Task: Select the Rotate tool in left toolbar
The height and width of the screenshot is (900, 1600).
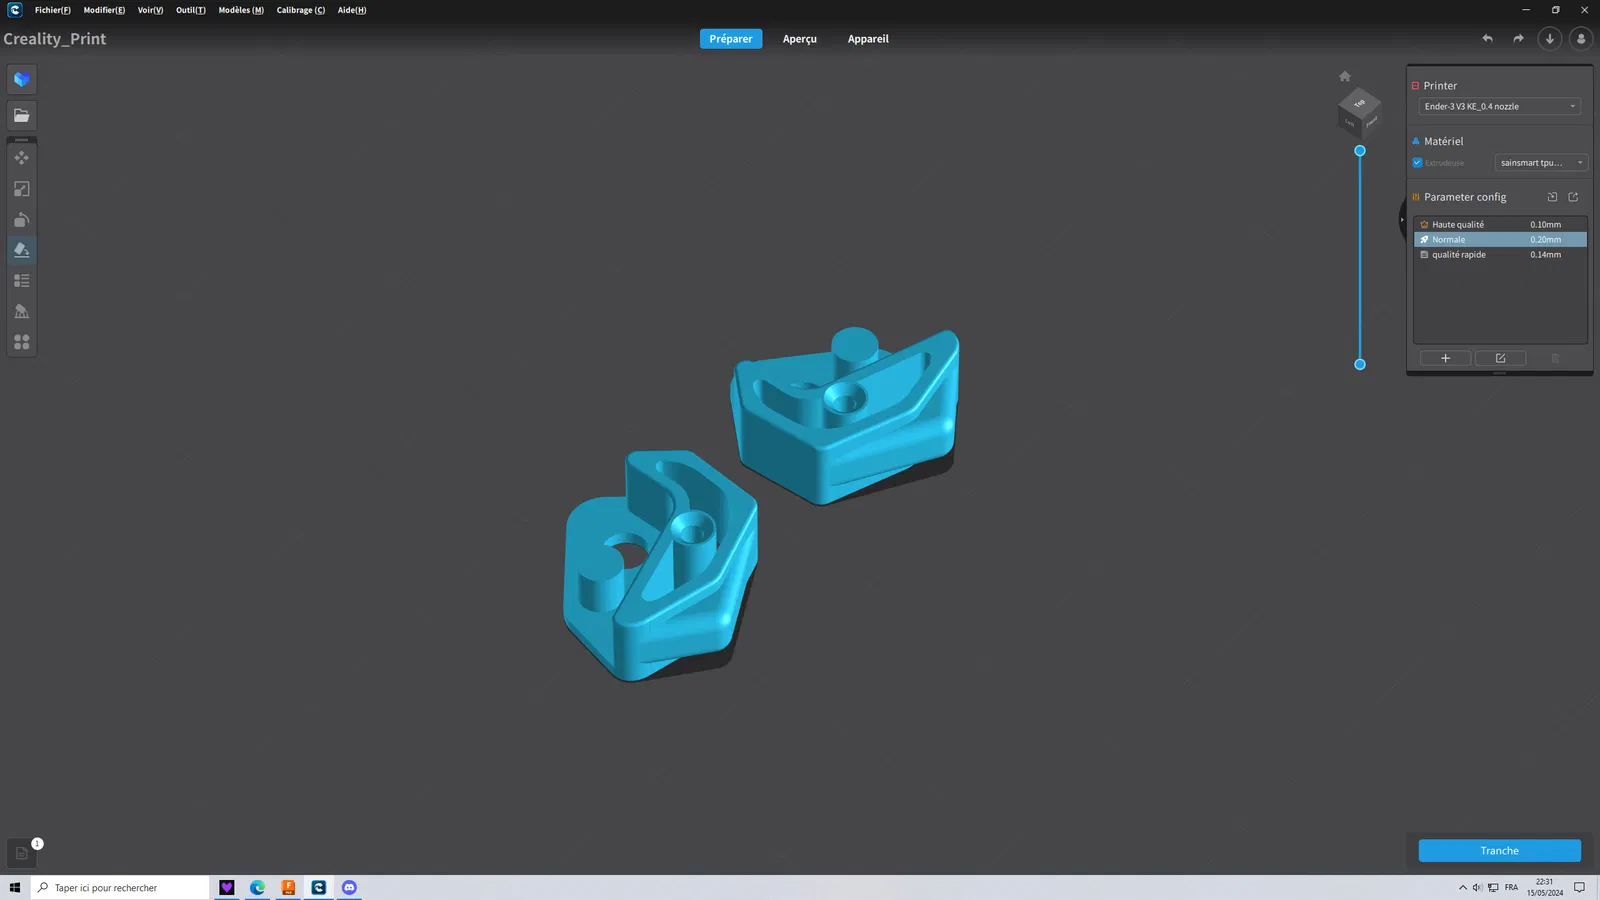Action: 21,220
